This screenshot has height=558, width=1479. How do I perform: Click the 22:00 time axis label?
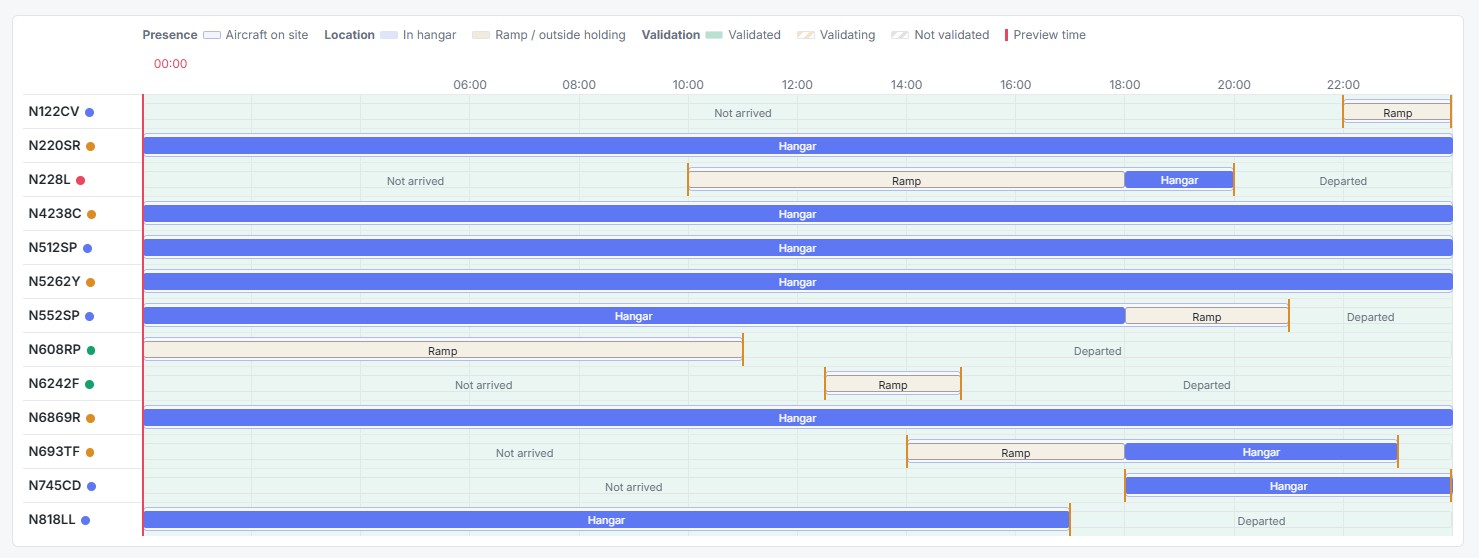[1343, 85]
